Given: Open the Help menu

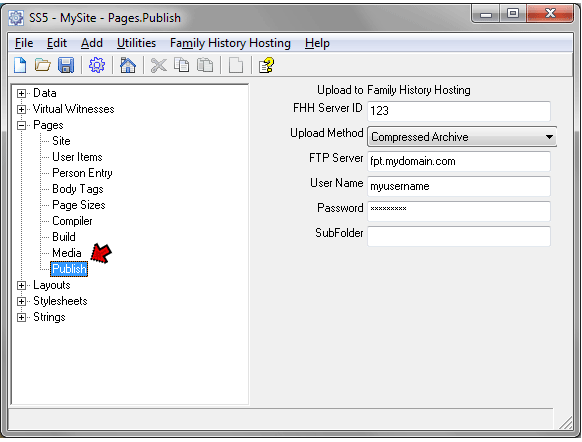Looking at the screenshot, I should click(x=317, y=43).
